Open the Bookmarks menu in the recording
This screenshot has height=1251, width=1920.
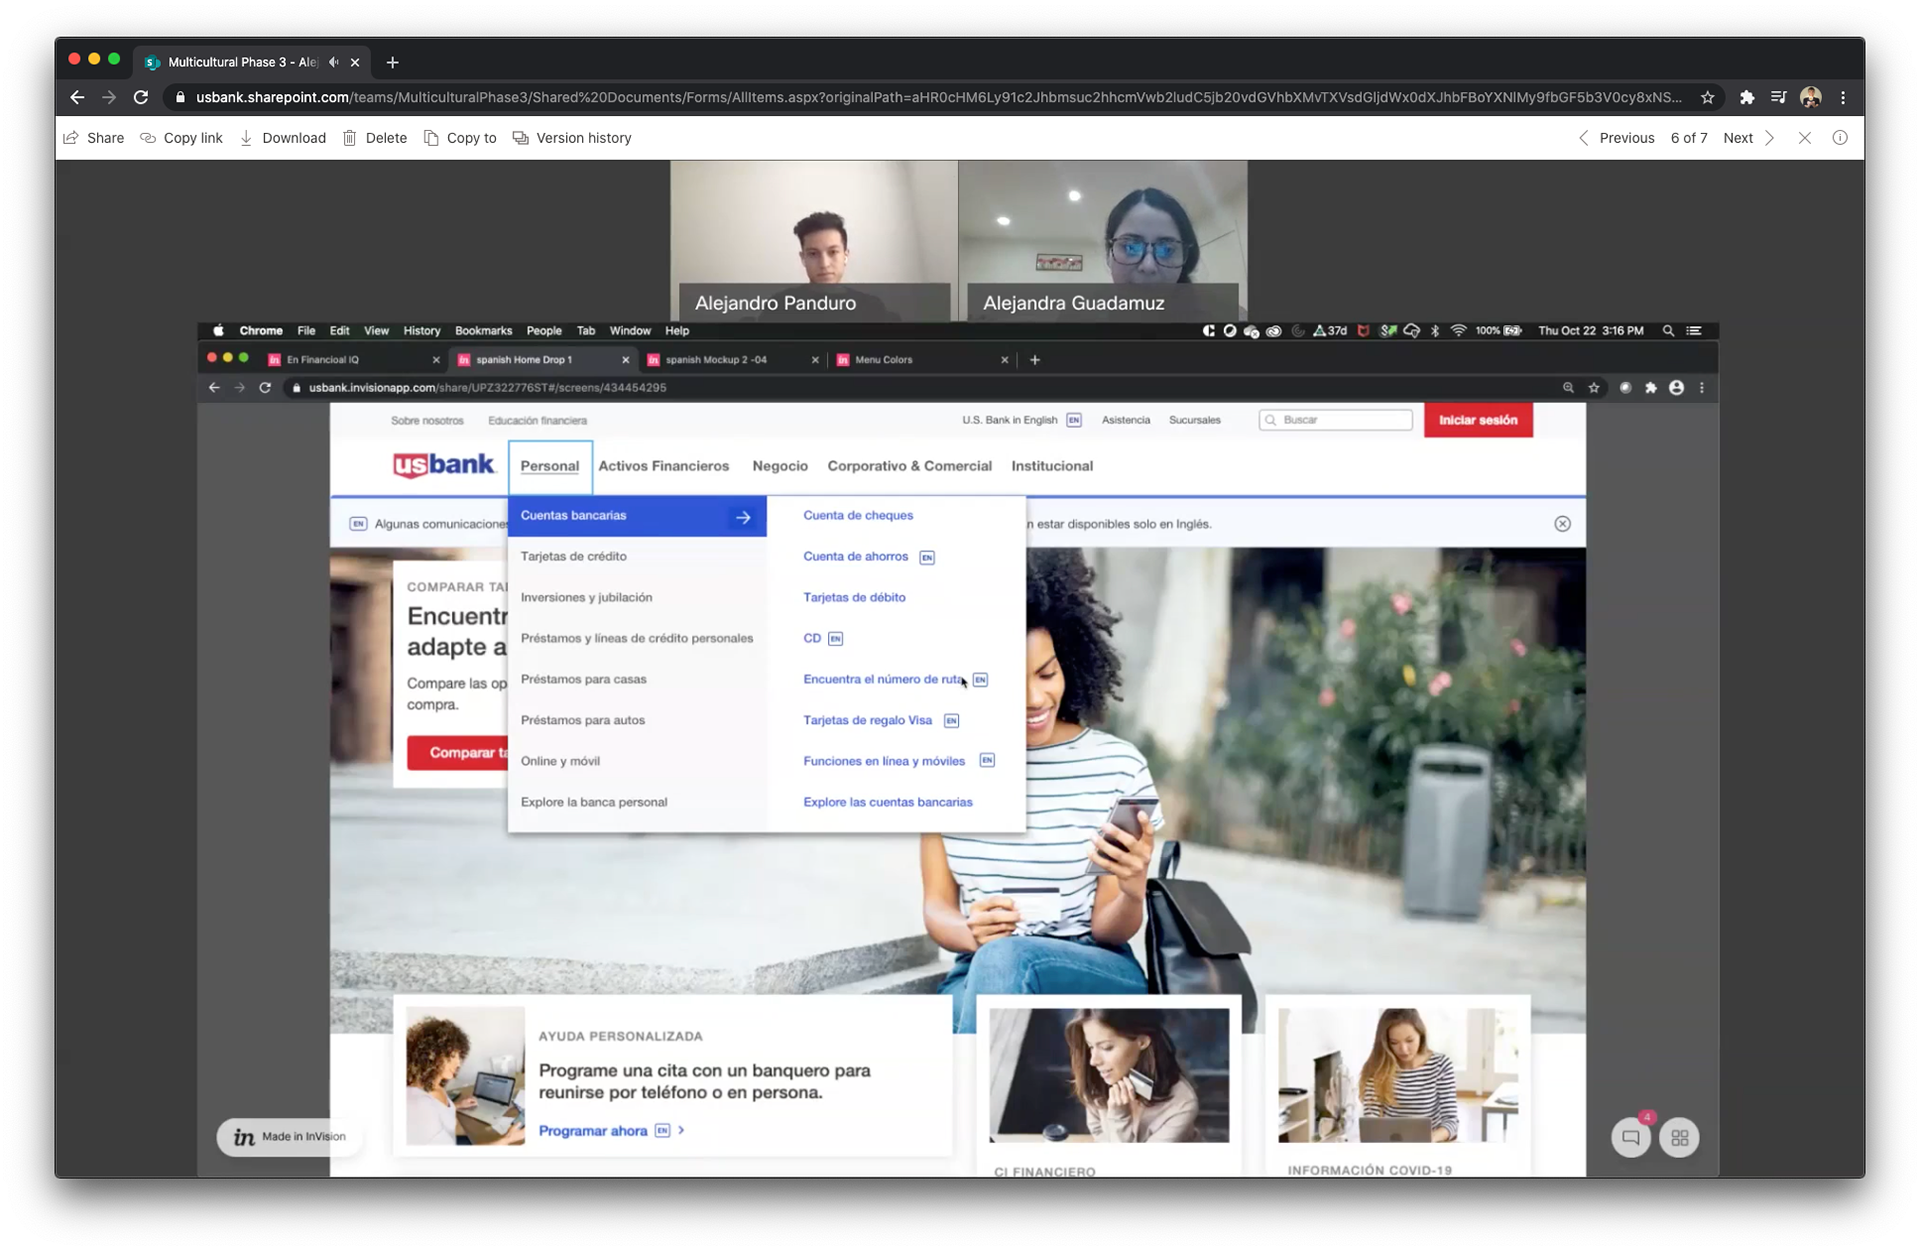pyautogui.click(x=483, y=331)
